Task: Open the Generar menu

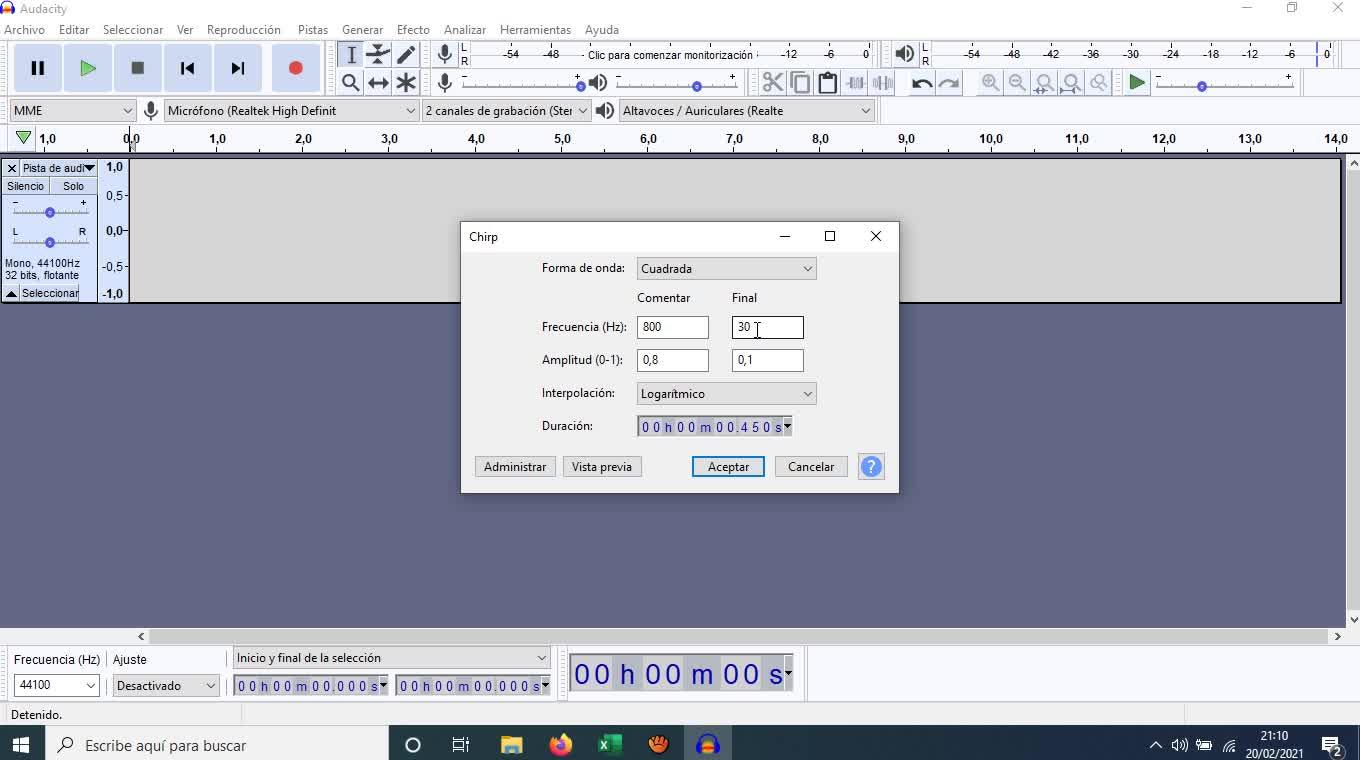Action: [362, 30]
